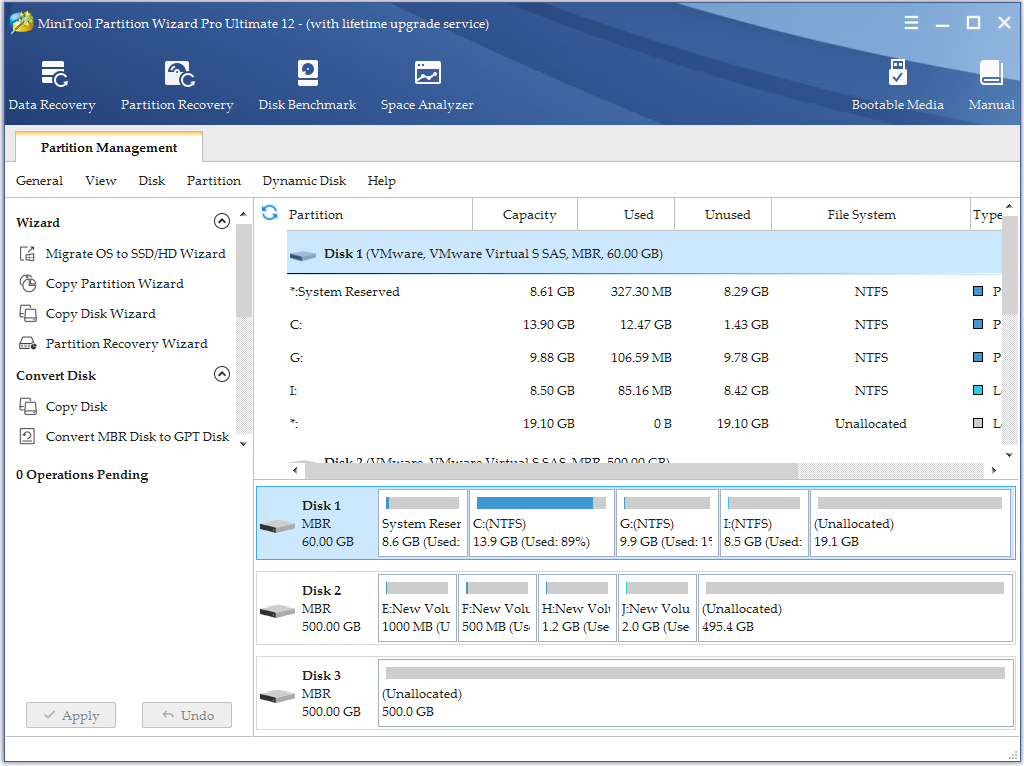Viewport: 1024px width, 766px height.
Task: Create Bootable Media
Action: point(897,86)
